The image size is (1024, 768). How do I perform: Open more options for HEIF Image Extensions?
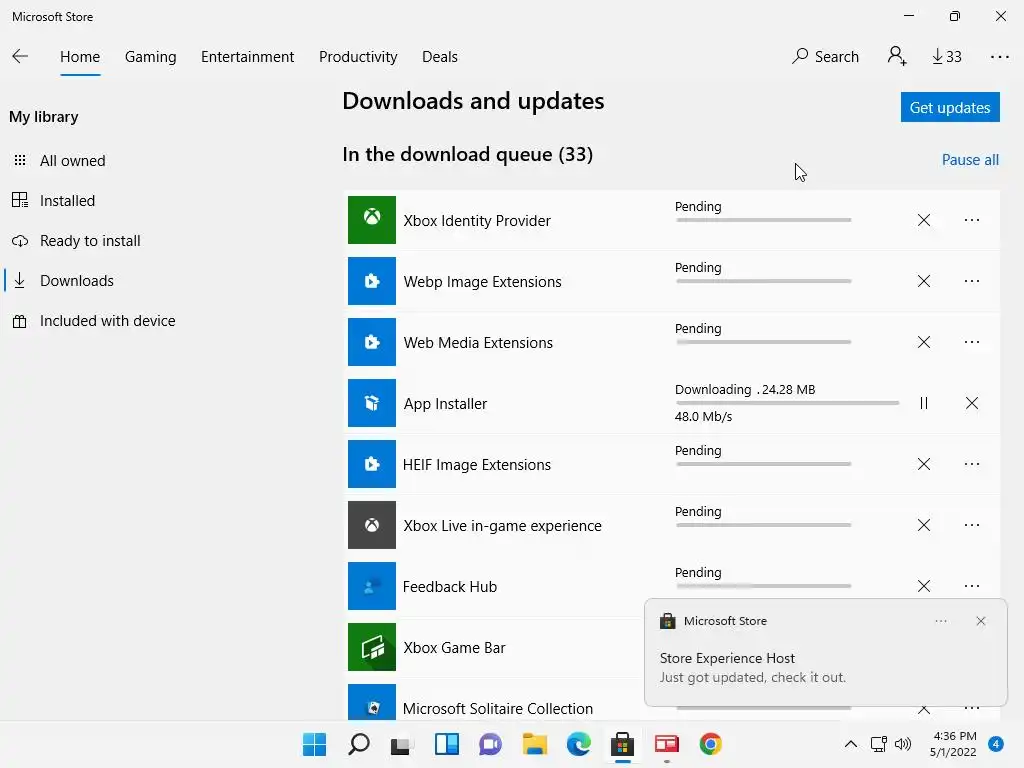point(972,464)
